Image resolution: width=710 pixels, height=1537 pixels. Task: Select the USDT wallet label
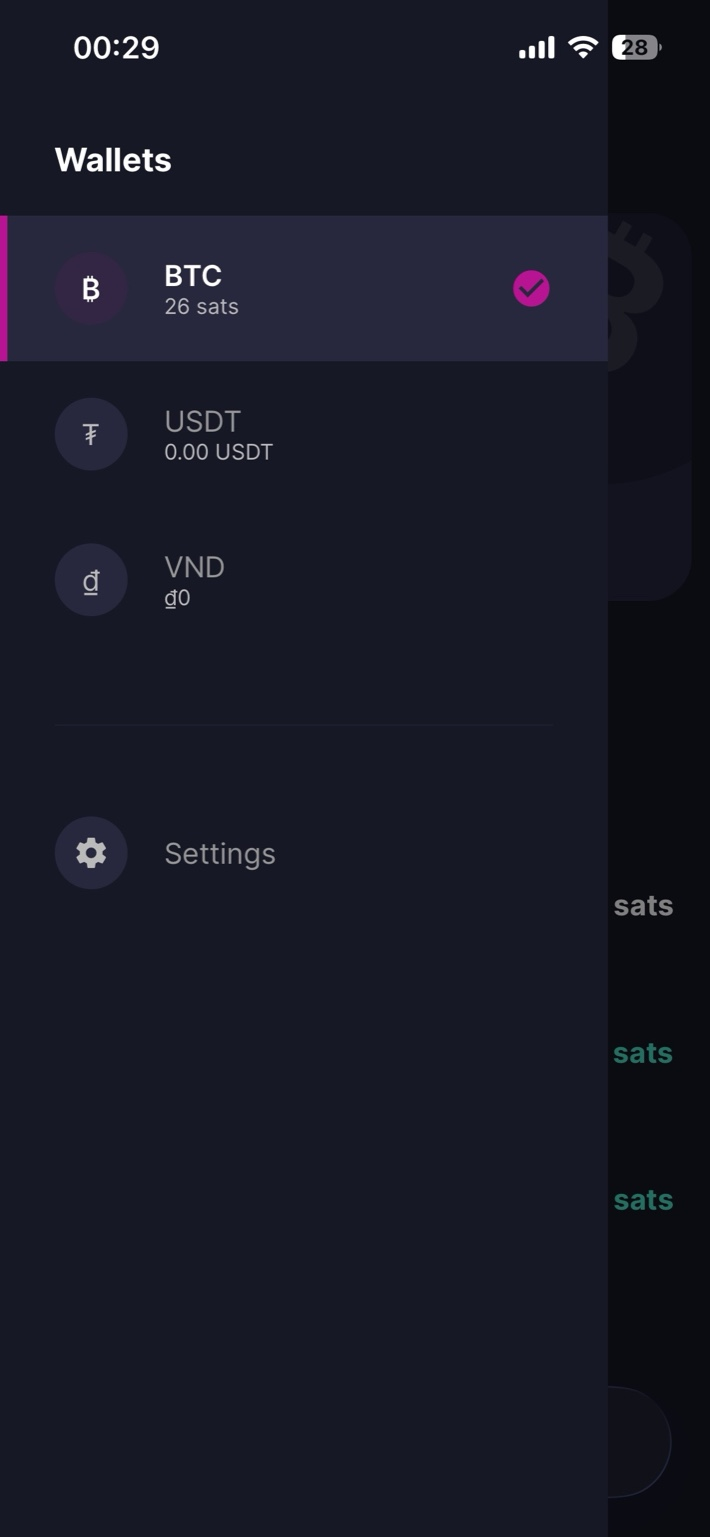(x=202, y=421)
